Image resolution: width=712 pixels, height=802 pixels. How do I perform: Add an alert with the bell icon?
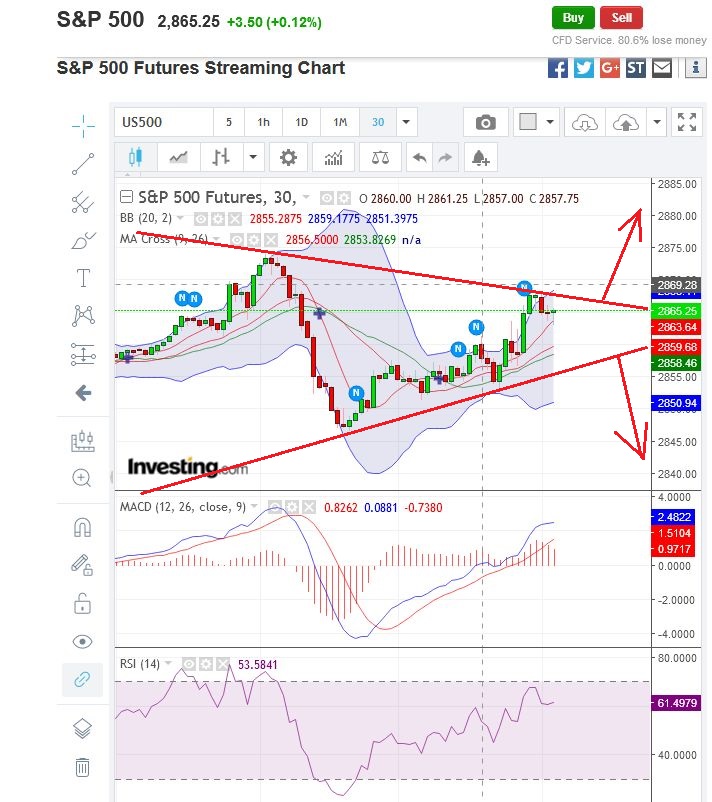[x=480, y=157]
